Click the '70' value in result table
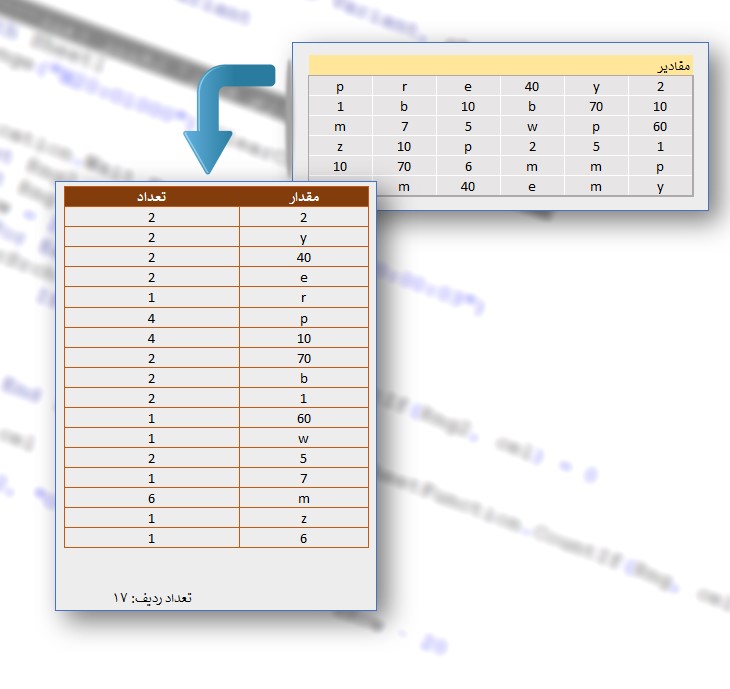This screenshot has height=689, width=730. (x=304, y=358)
